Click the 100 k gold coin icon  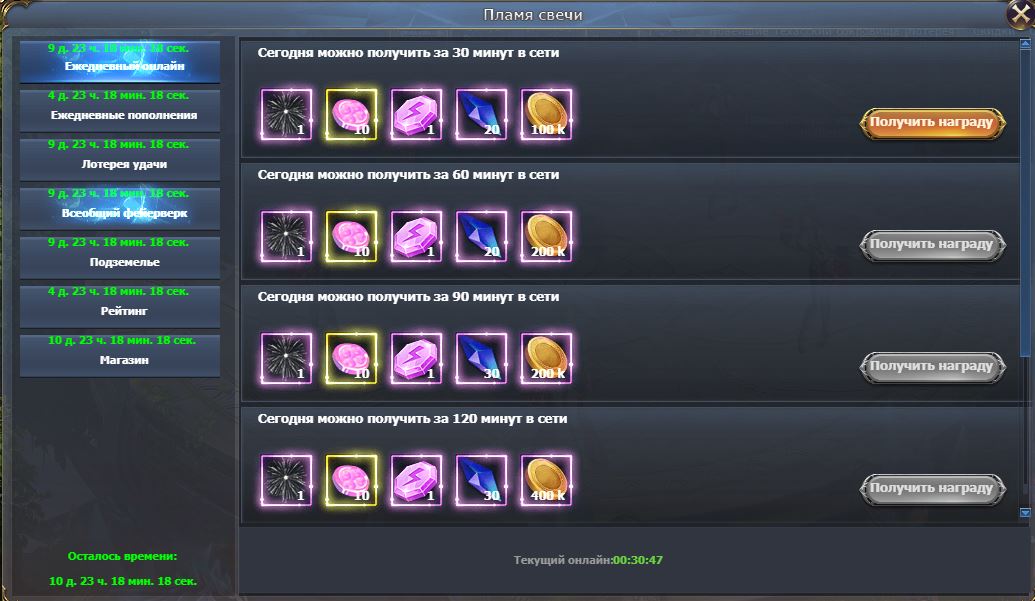(x=547, y=114)
